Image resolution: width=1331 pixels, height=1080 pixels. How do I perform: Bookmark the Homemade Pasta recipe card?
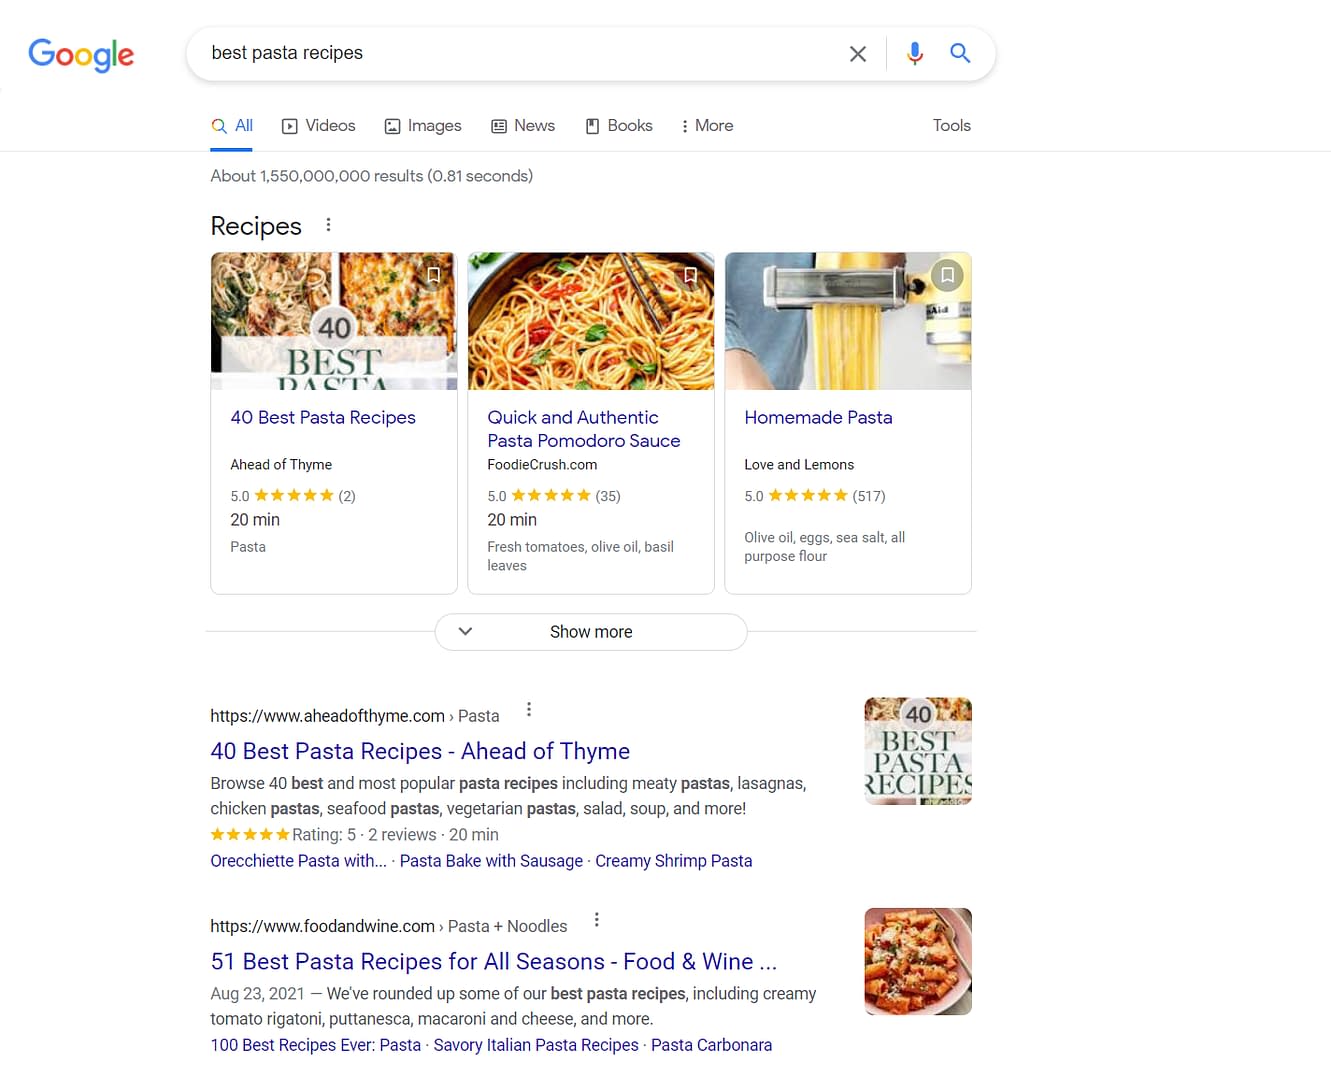947,274
